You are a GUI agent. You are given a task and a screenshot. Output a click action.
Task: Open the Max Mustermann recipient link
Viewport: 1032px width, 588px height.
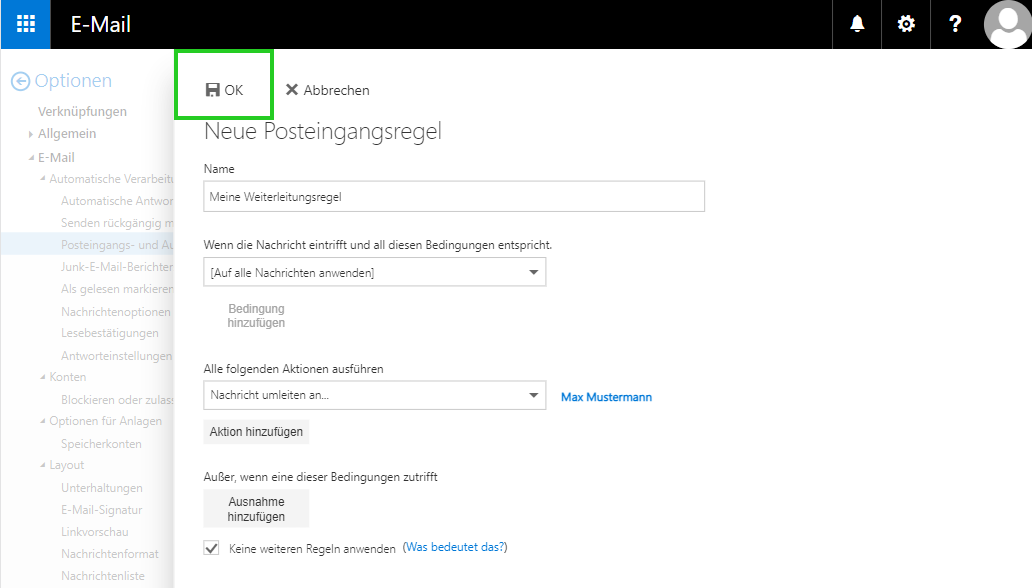pos(606,397)
